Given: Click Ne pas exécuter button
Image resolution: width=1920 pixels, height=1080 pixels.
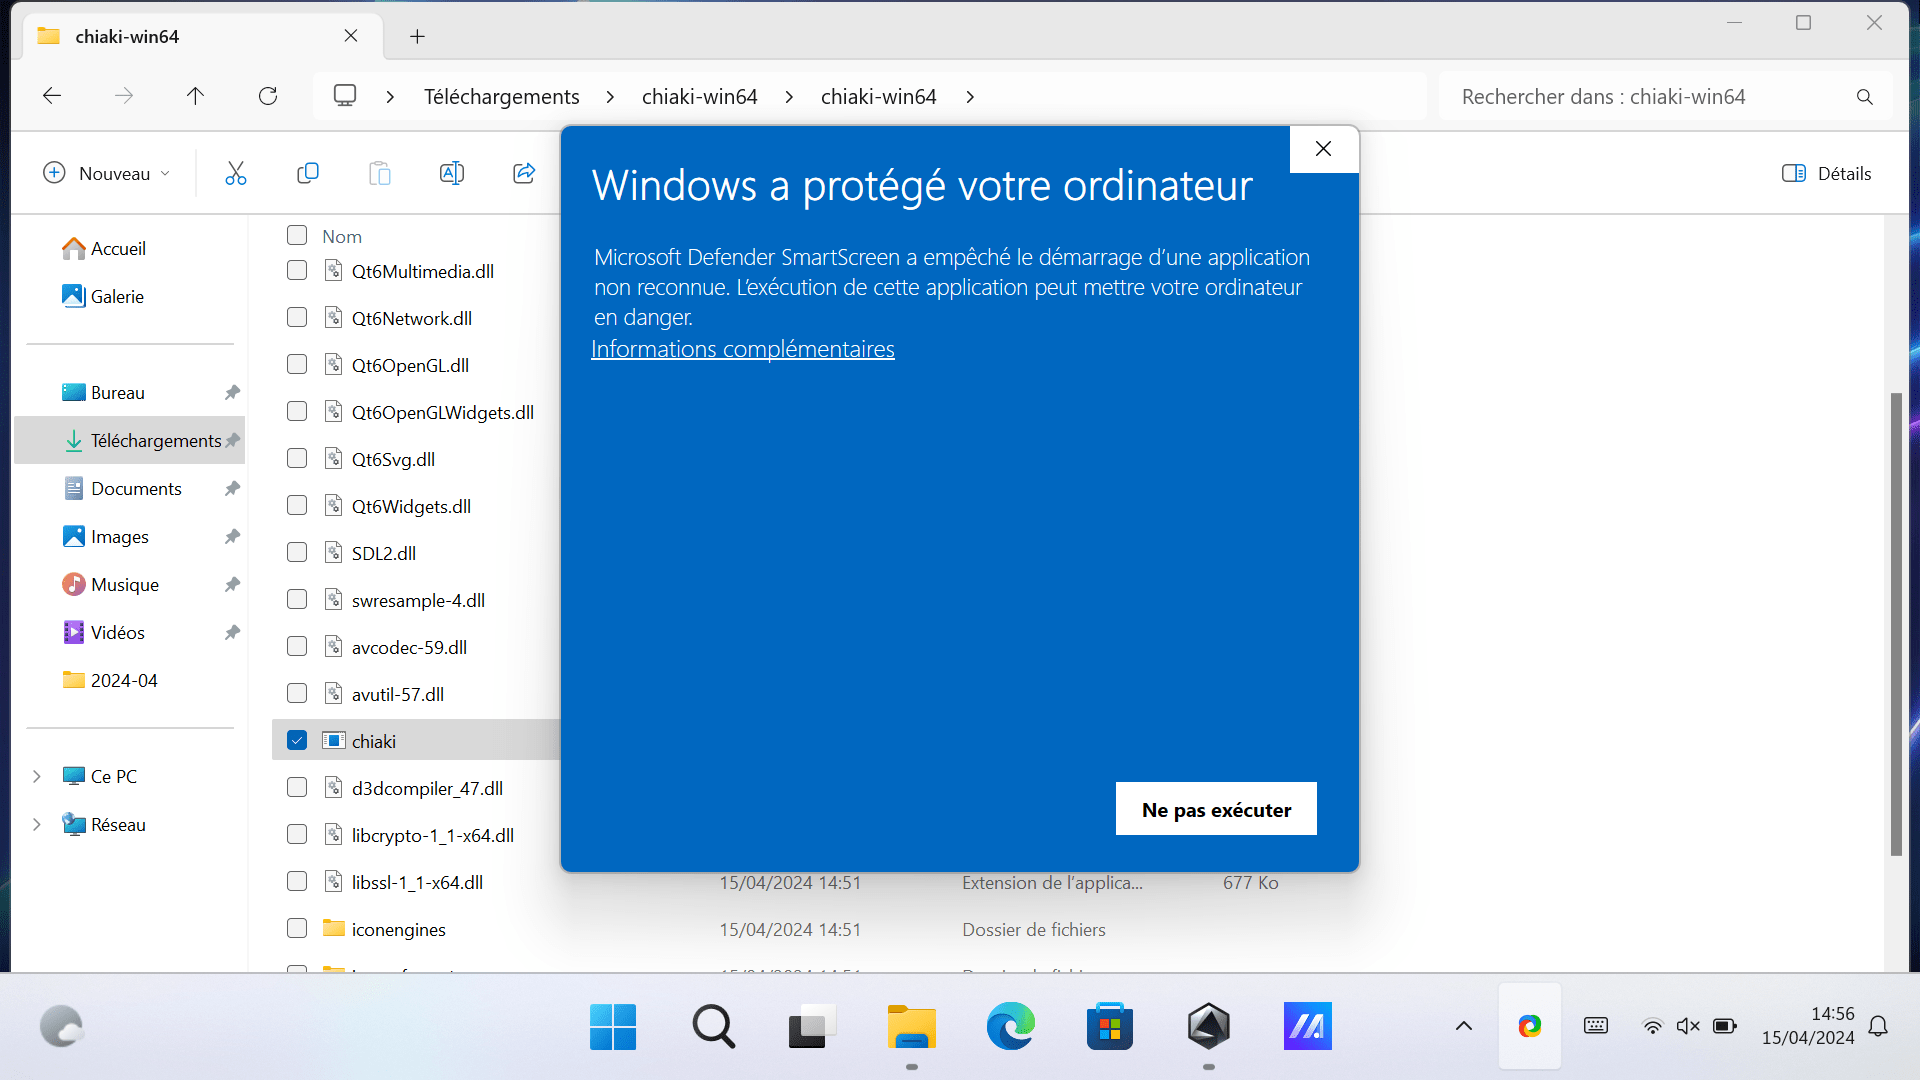Looking at the screenshot, I should point(1216,809).
